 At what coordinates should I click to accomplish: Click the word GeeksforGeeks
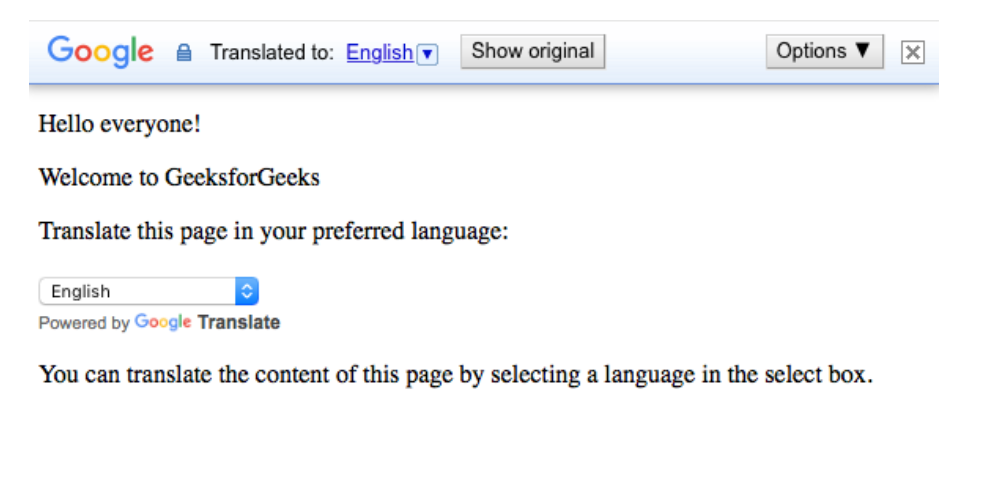click(242, 178)
